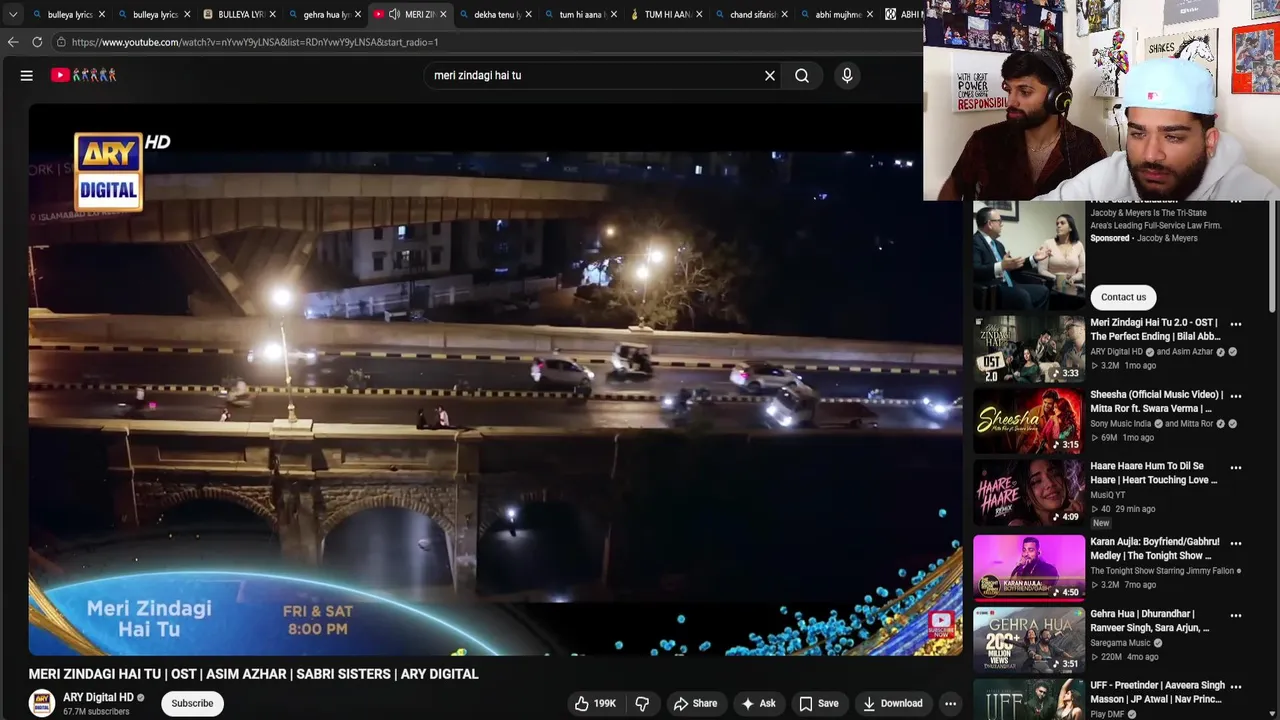Viewport: 1280px width, 720px height.
Task: Open Saregama Music channel under Gehra Hua
Action: pyautogui.click(x=1120, y=643)
